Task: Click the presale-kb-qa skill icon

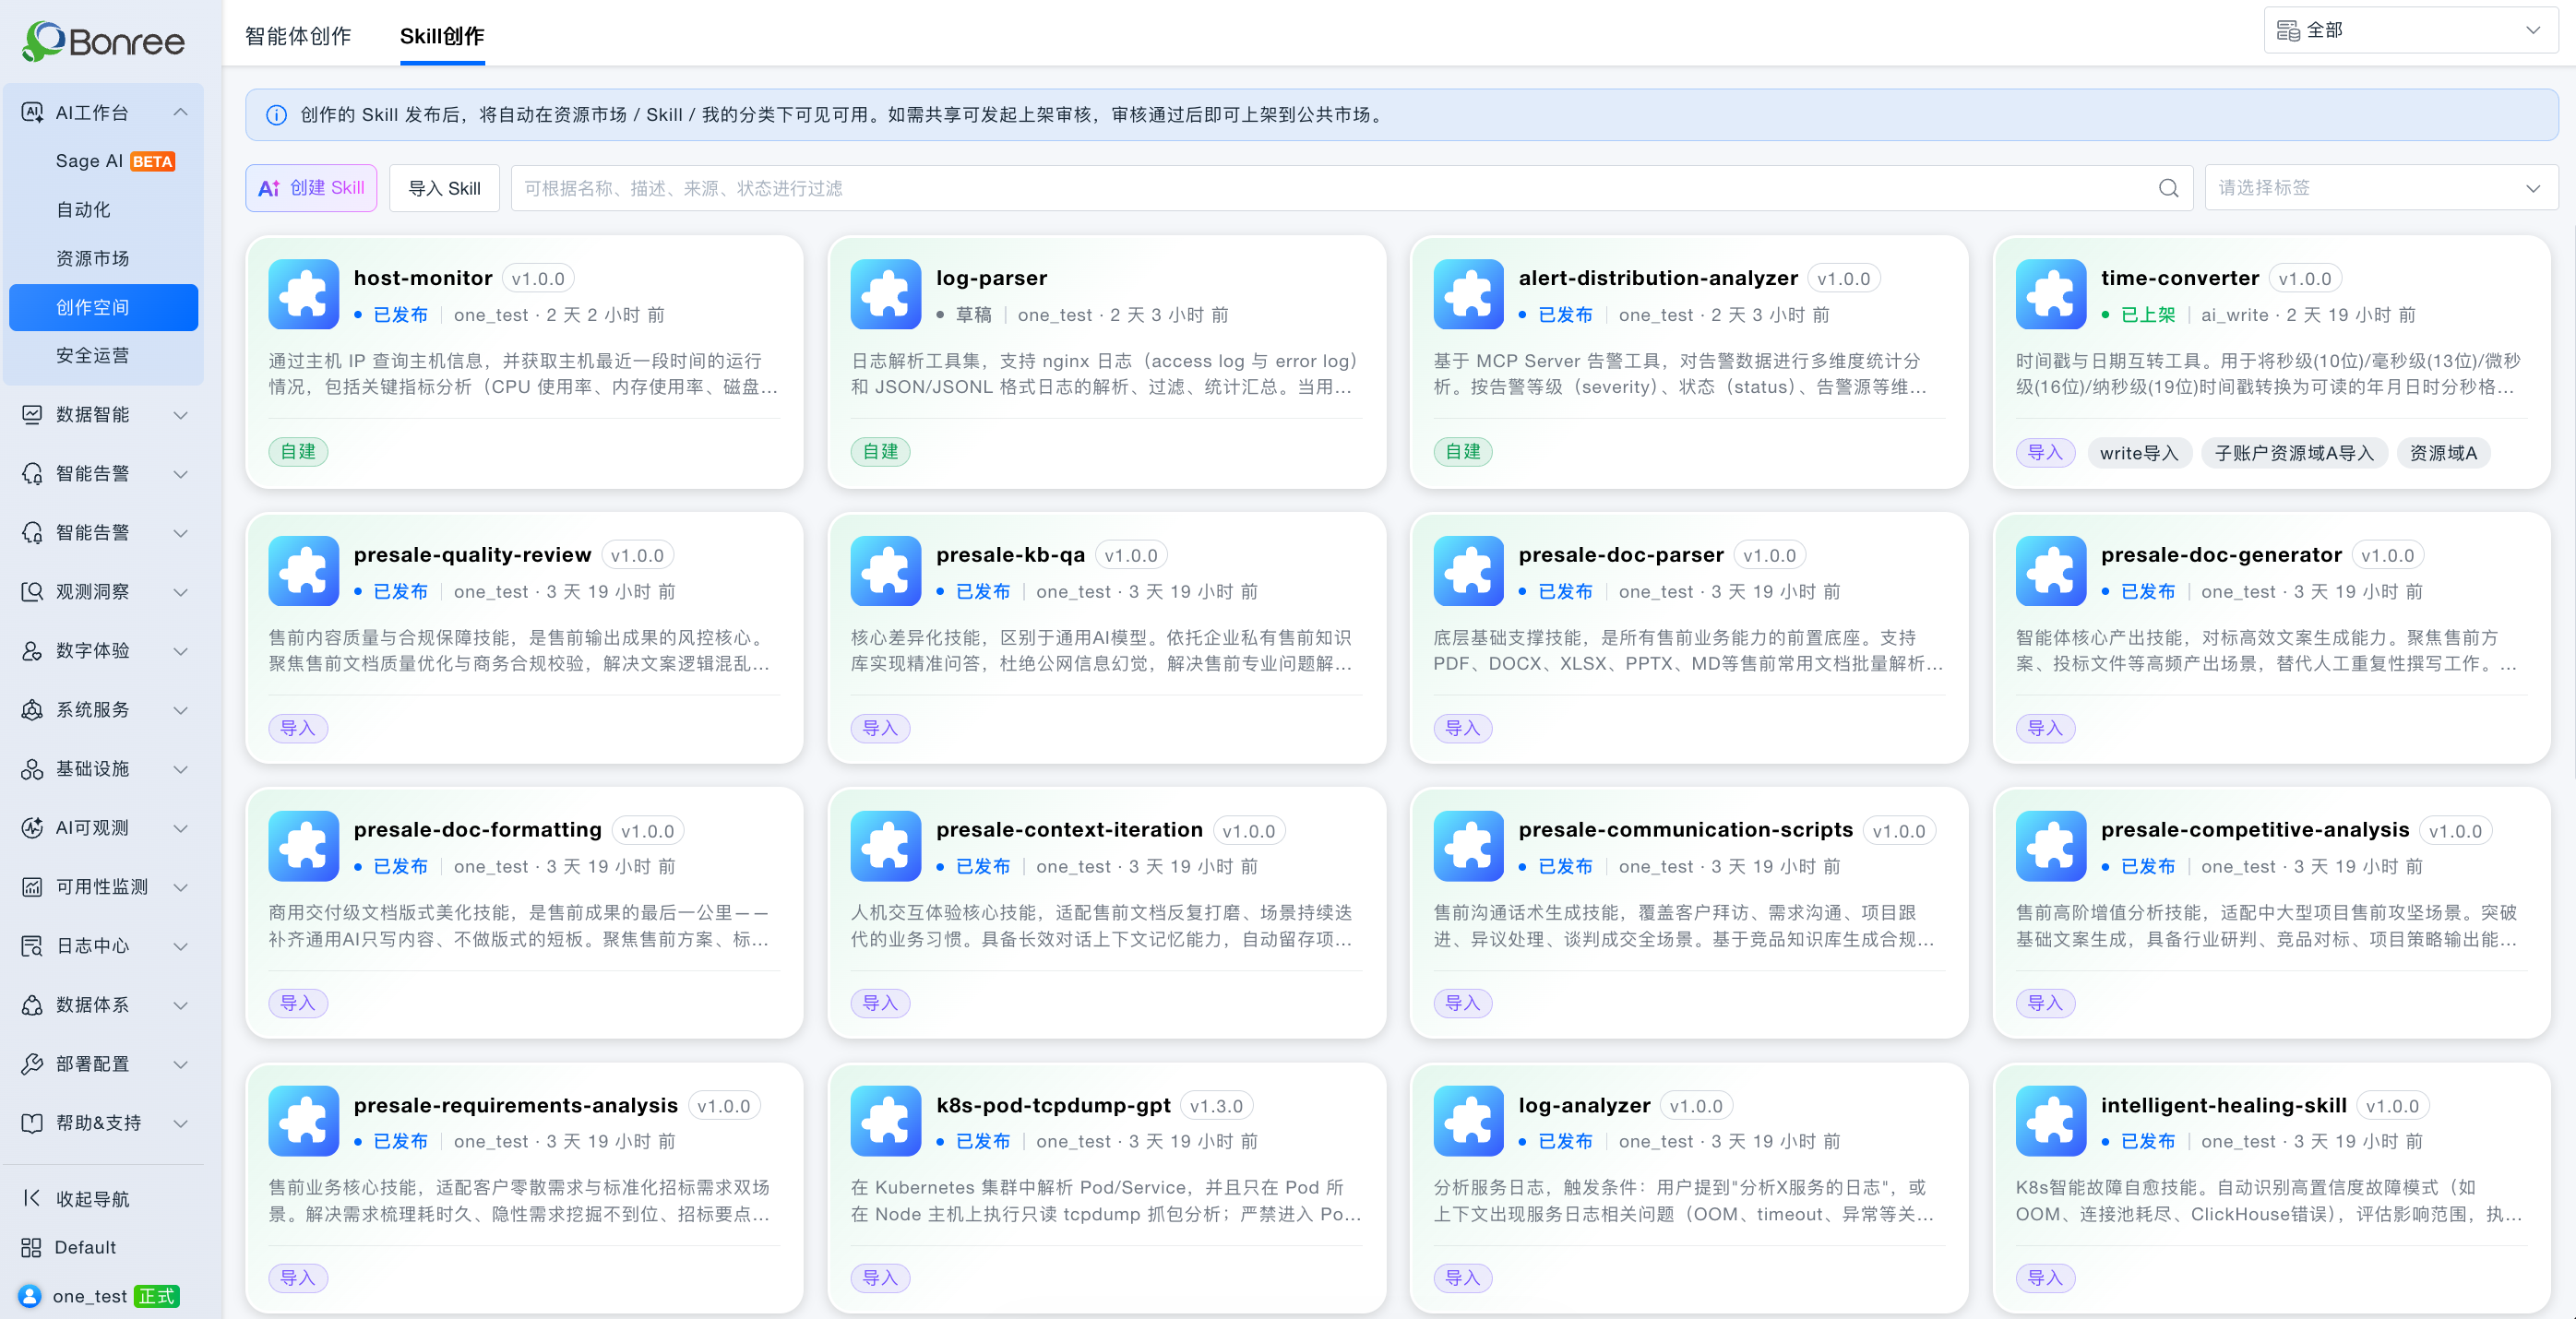Action: [x=885, y=571]
